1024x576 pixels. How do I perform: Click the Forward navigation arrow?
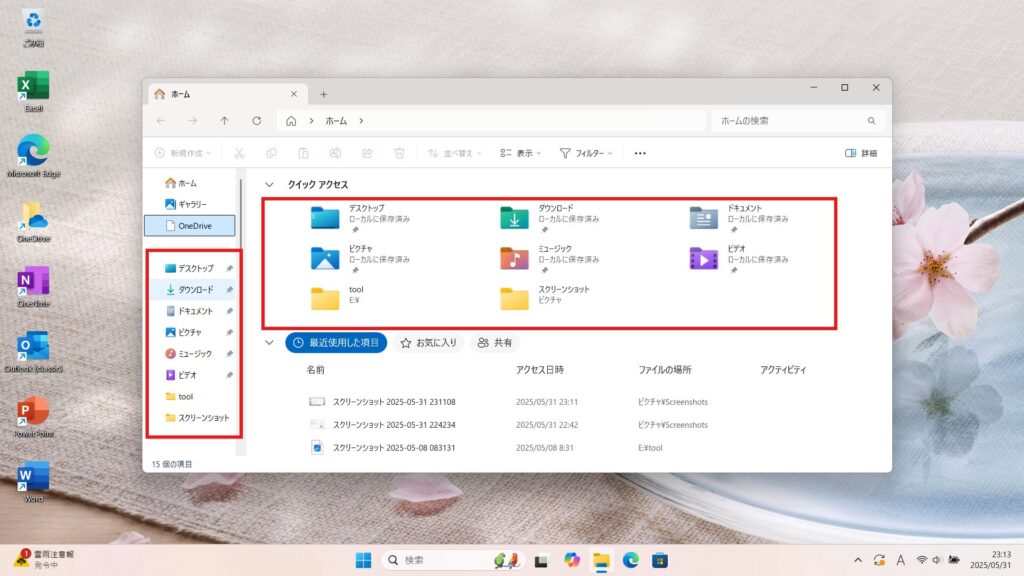[193, 121]
